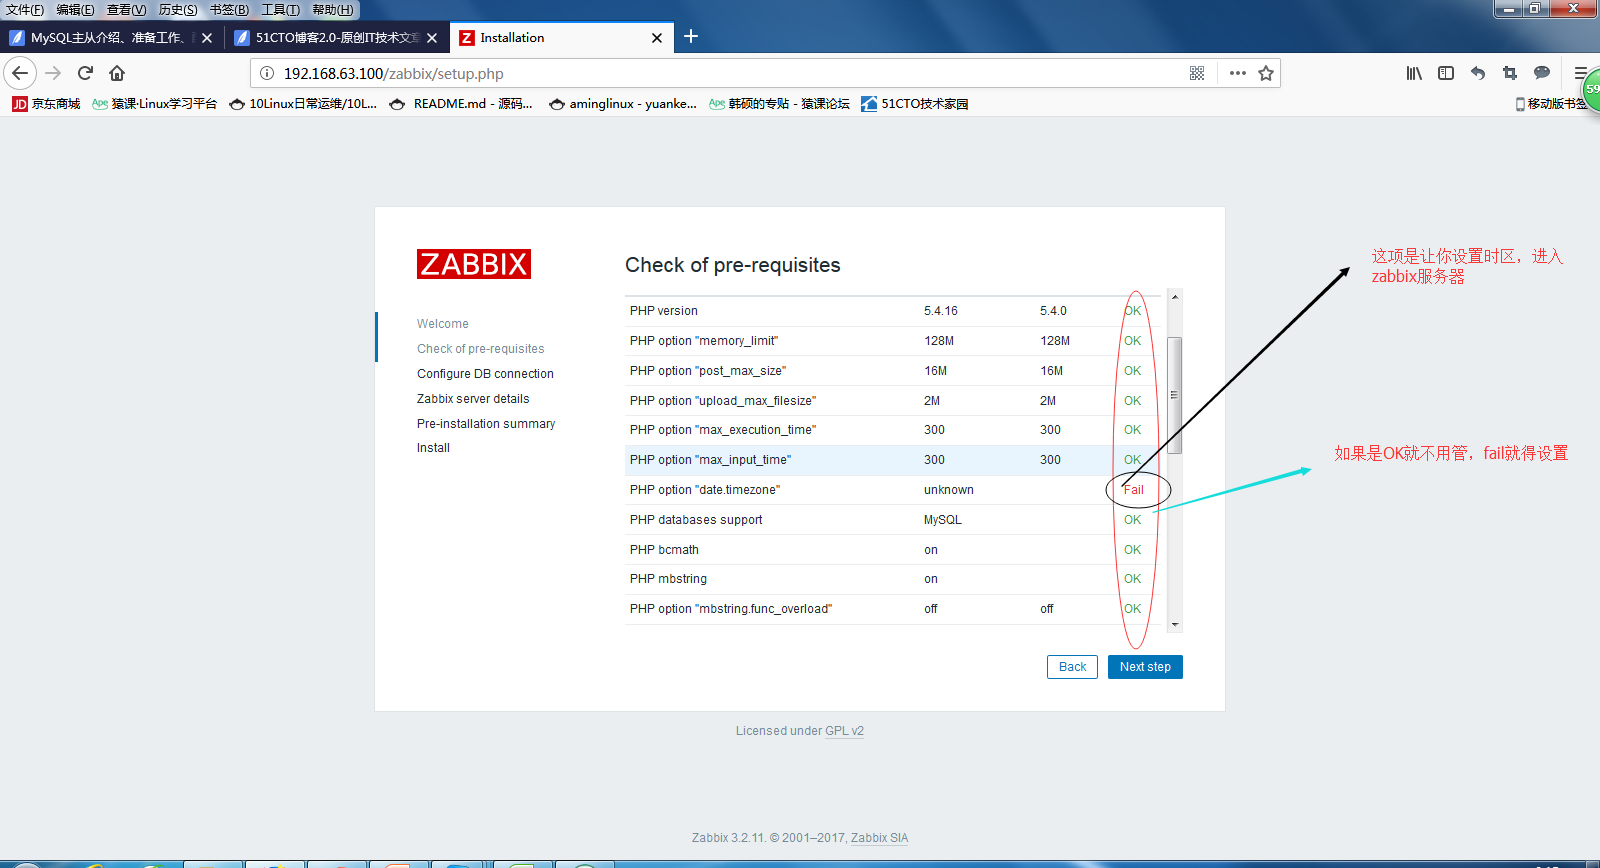Click PHP option "memory_limit" row label
The image size is (1600, 868).
[704, 341]
